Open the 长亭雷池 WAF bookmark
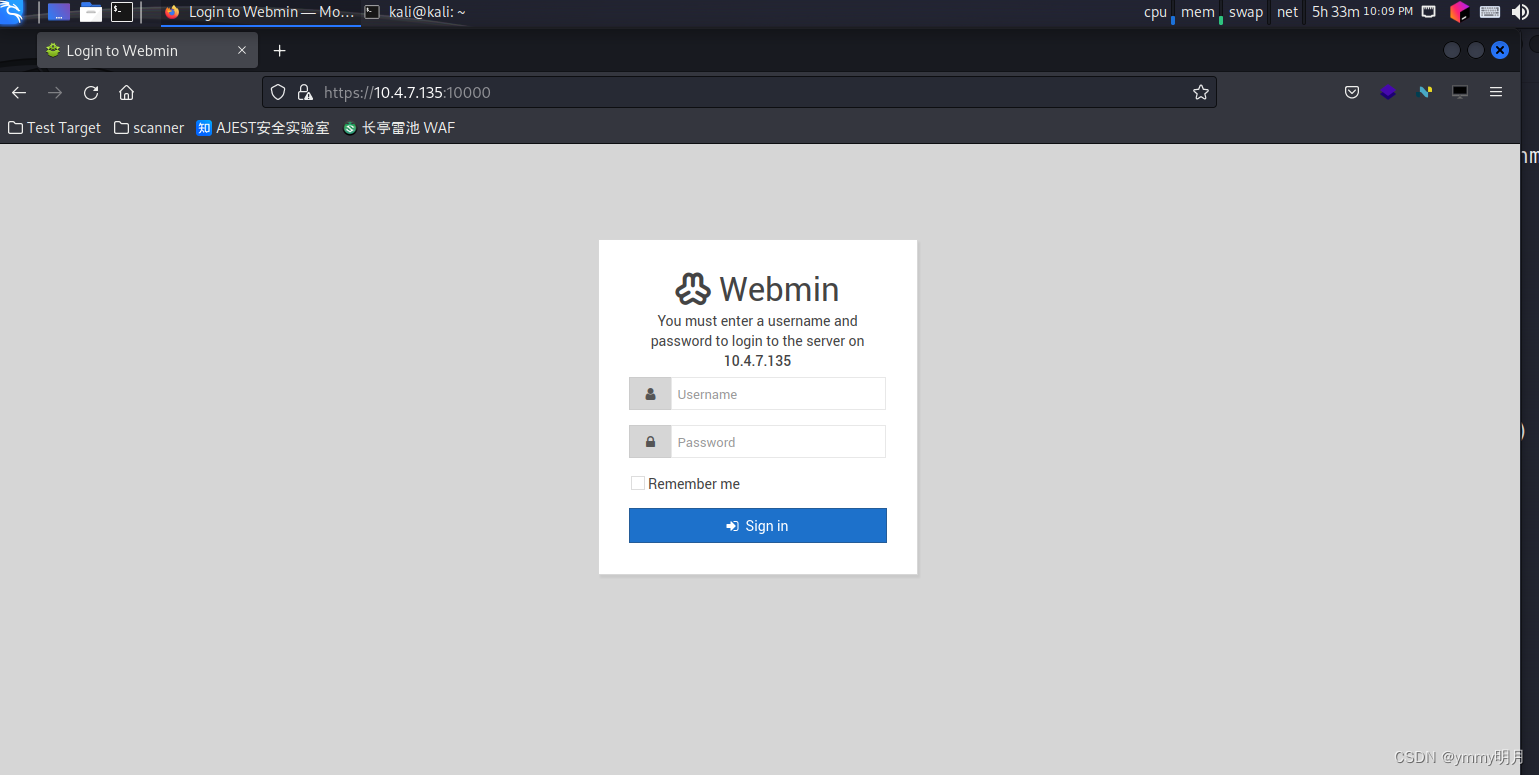 click(399, 128)
